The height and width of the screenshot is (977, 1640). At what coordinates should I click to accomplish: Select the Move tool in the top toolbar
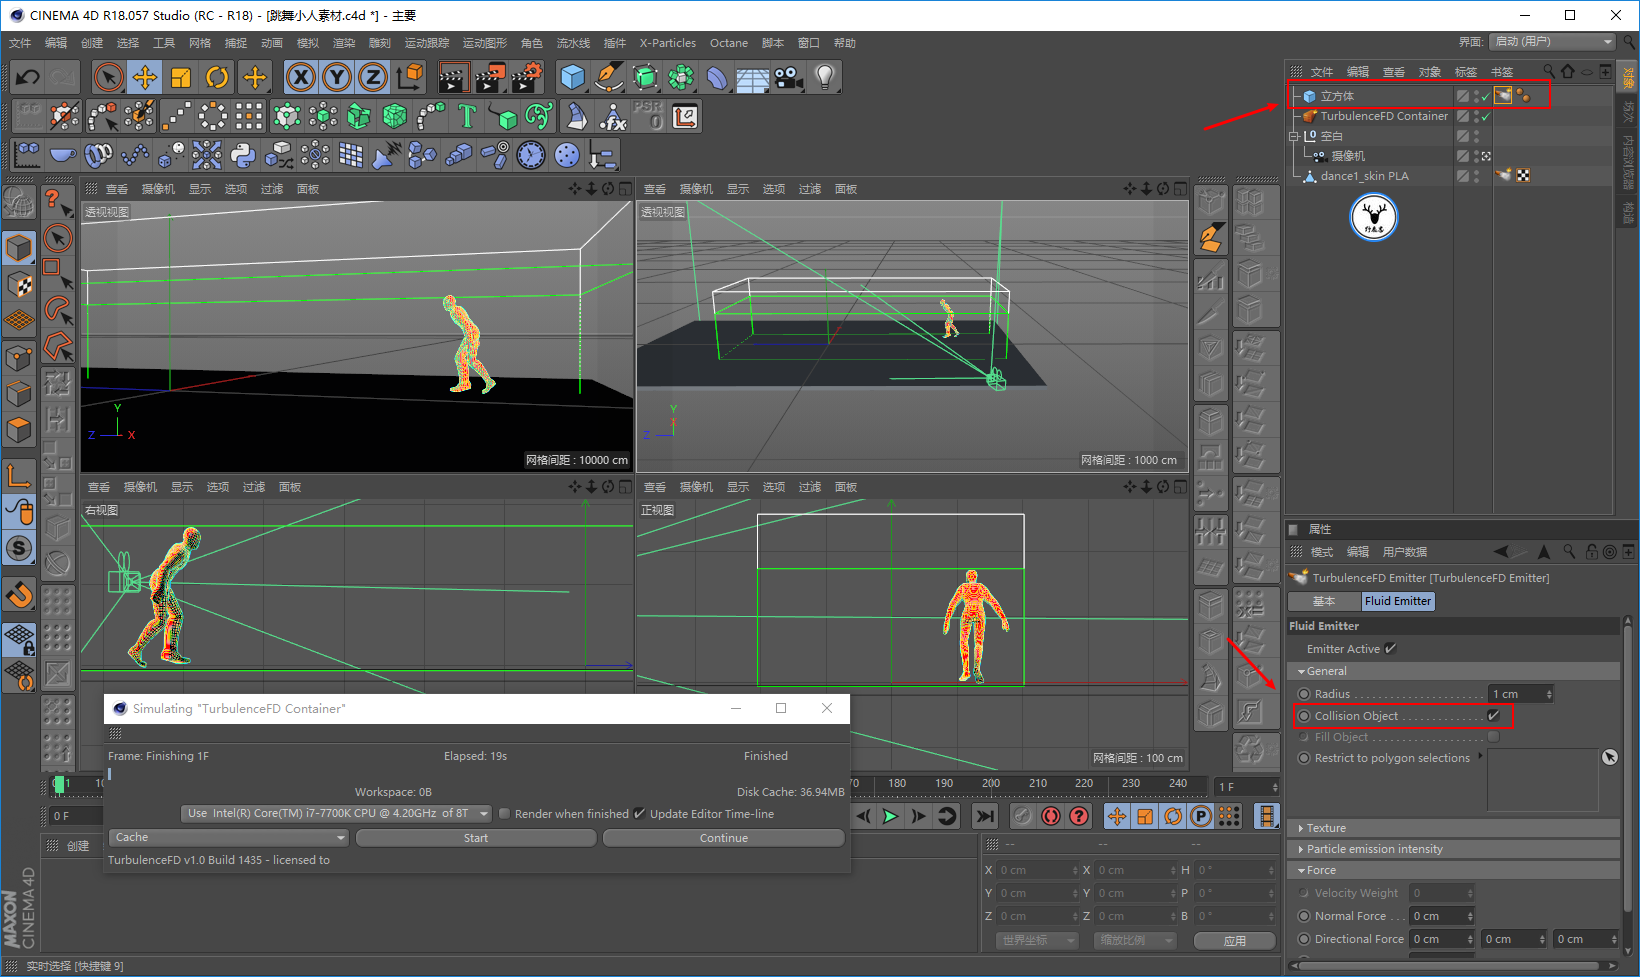coord(145,77)
